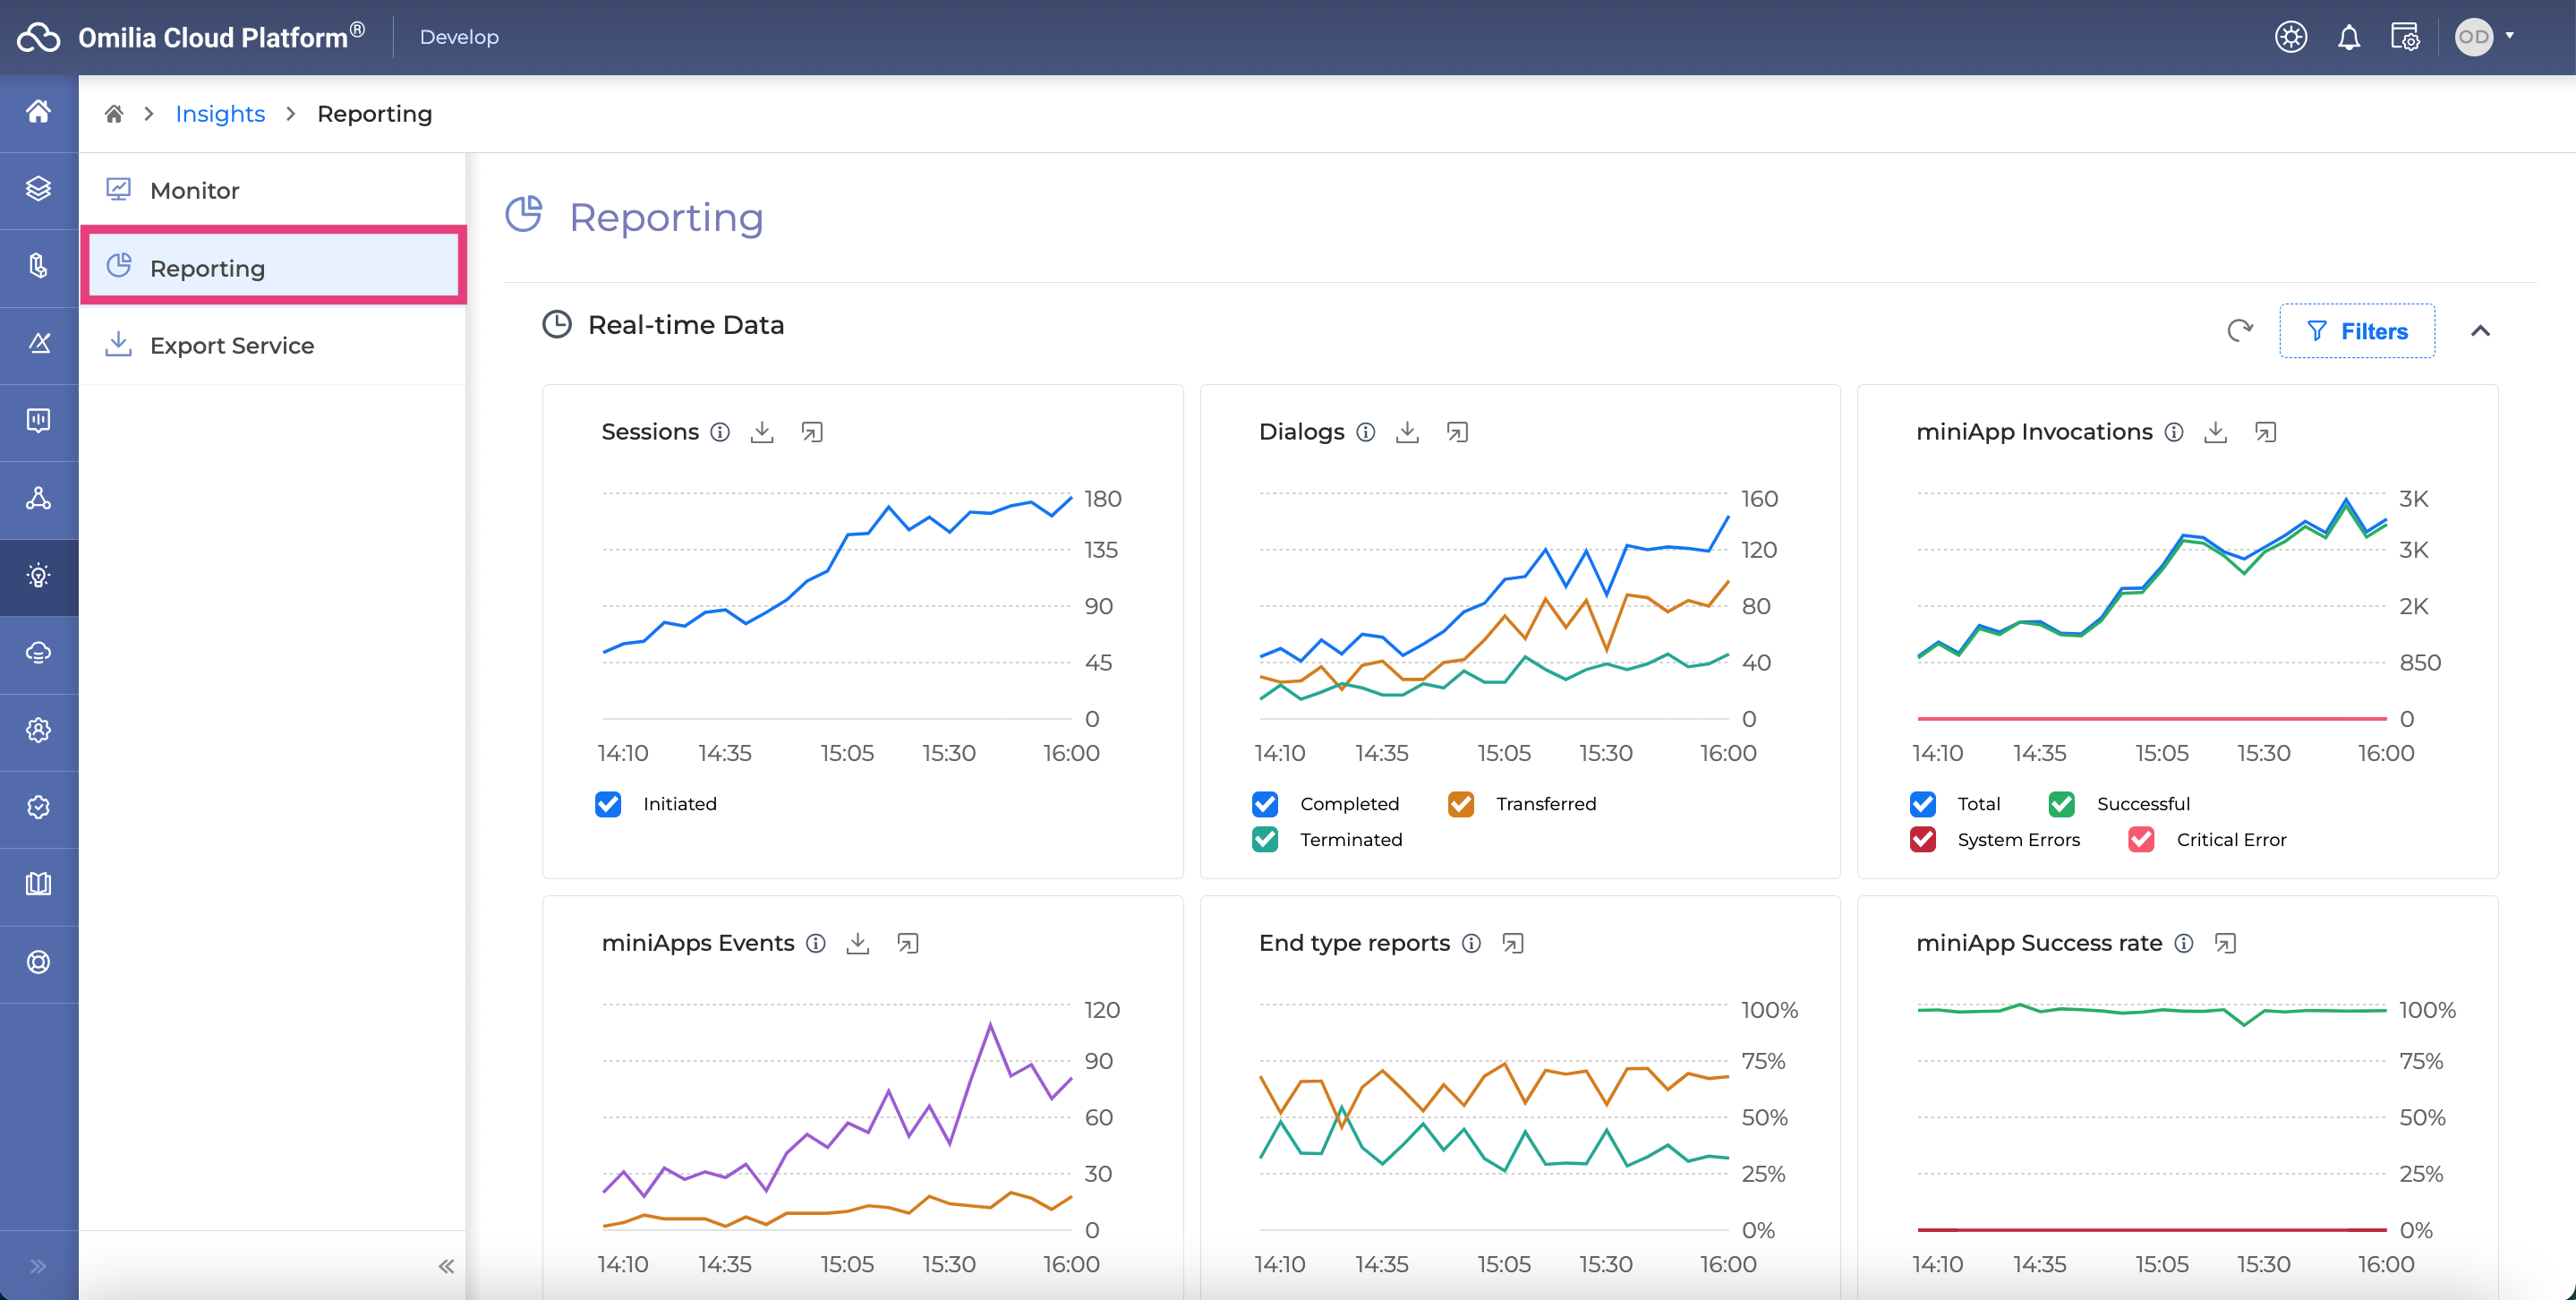Click the Insights lightbulb icon in the sidebar
2576x1300 pixels.
pos(38,576)
